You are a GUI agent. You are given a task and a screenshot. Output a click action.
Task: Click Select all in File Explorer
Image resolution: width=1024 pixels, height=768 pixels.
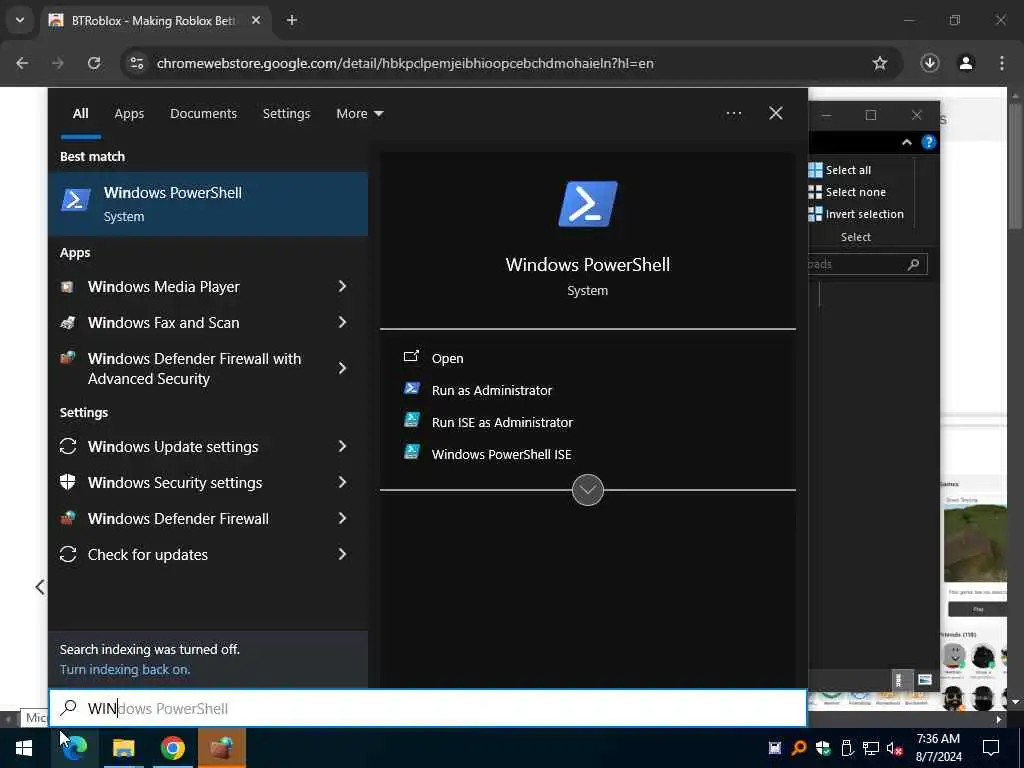tap(839, 170)
